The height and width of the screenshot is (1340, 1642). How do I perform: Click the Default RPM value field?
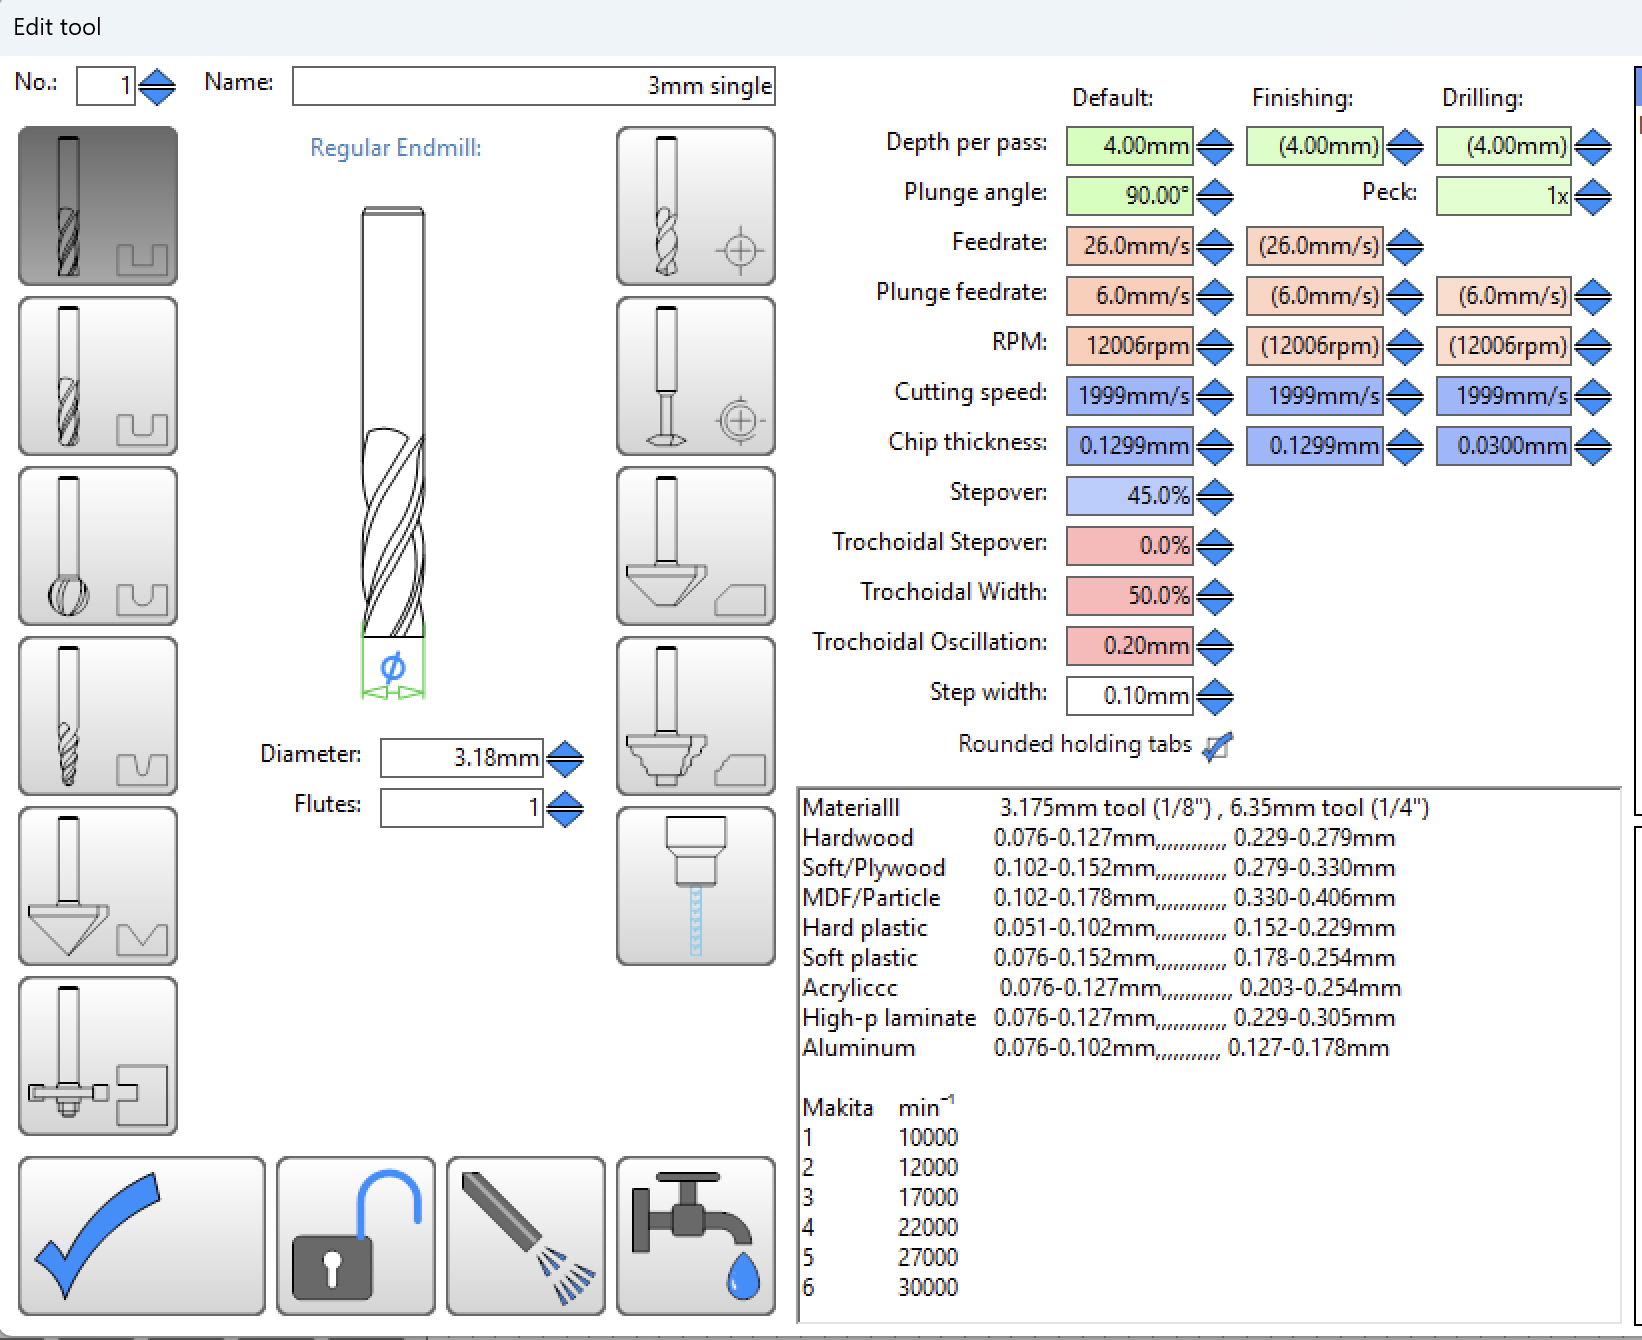pyautogui.click(x=1129, y=346)
